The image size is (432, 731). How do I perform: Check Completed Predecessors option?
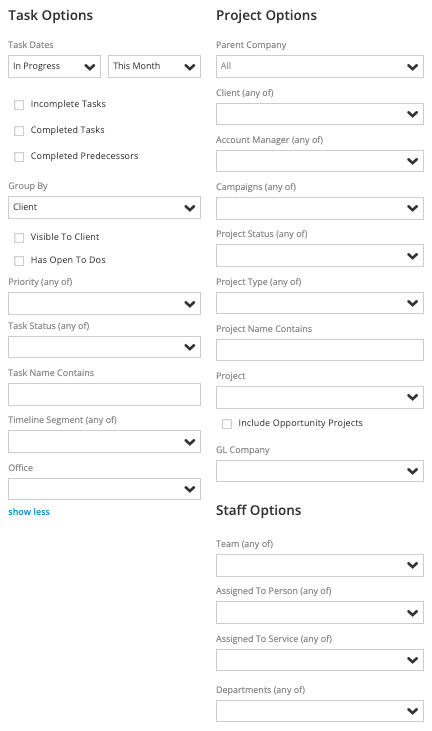(19, 157)
